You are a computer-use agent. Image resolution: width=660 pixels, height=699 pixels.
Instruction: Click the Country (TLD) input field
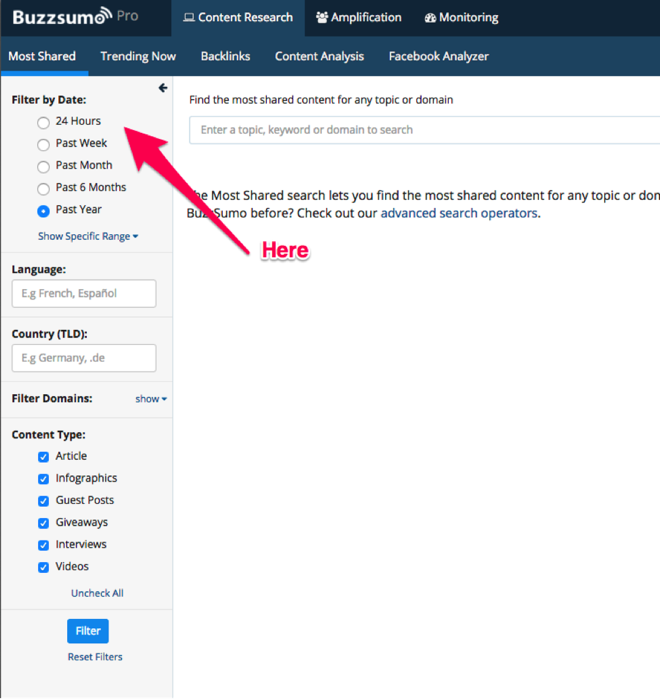pyautogui.click(x=84, y=358)
